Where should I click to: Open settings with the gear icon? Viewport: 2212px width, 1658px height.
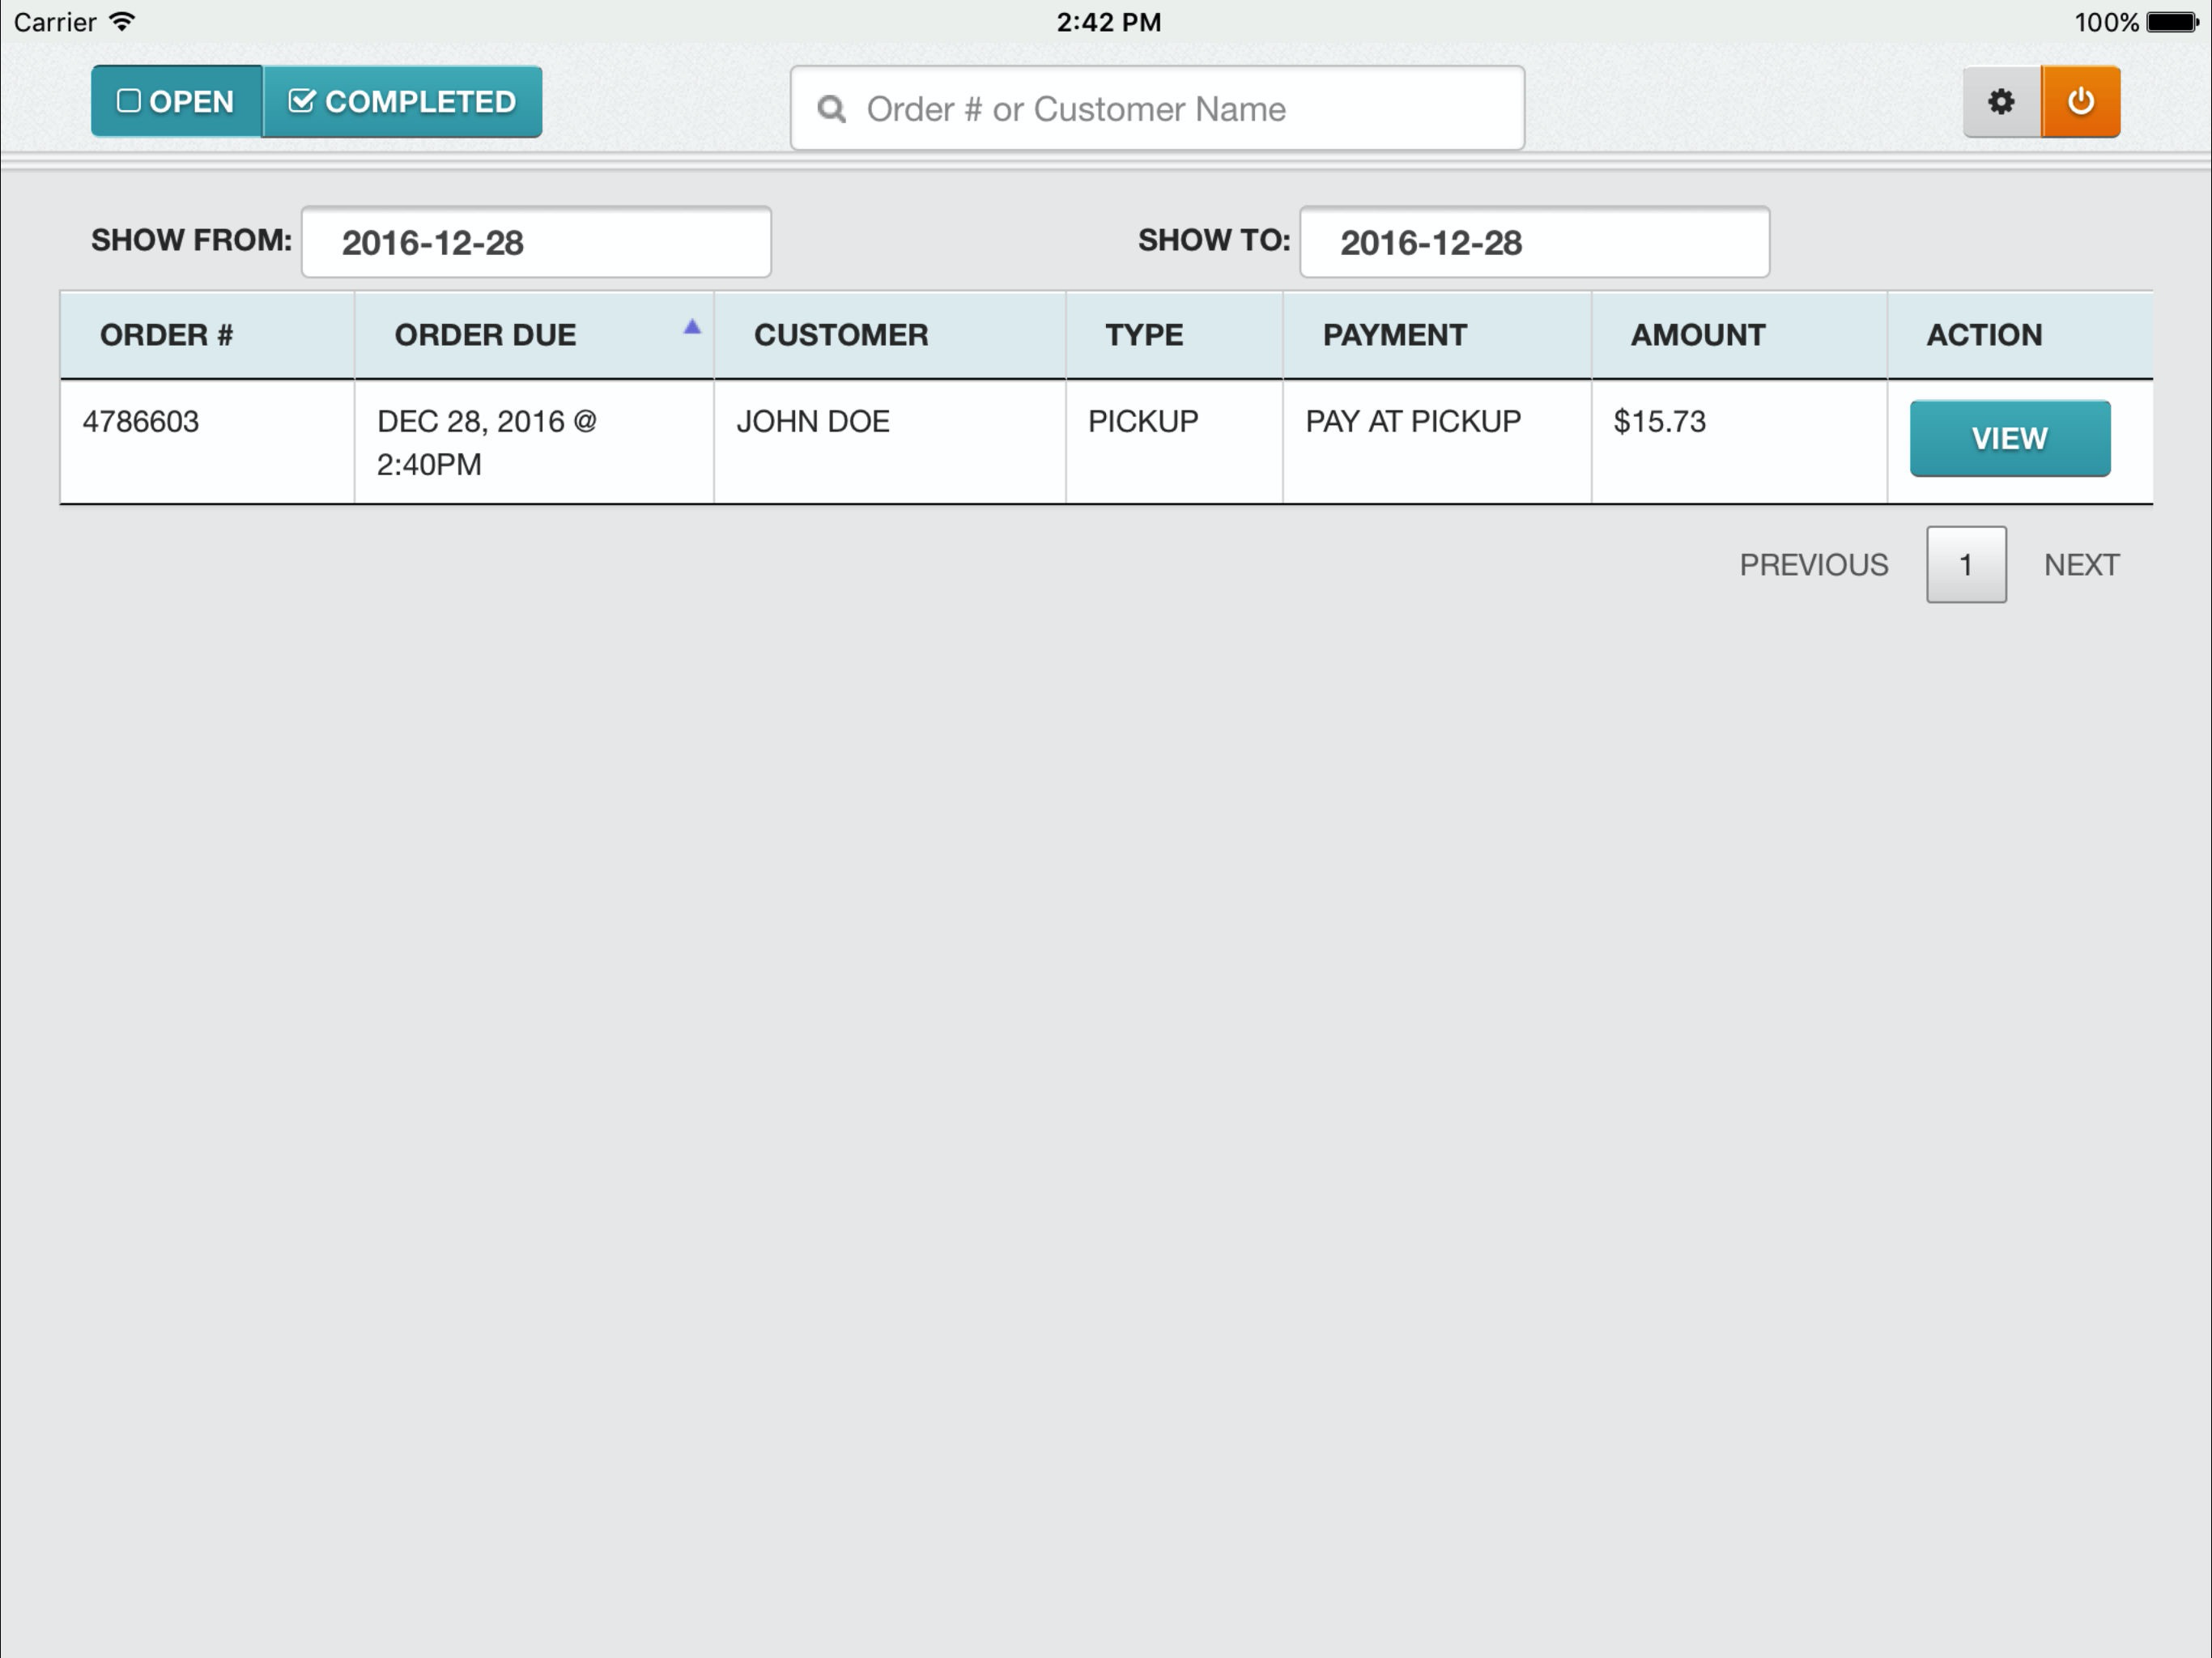(x=2001, y=101)
